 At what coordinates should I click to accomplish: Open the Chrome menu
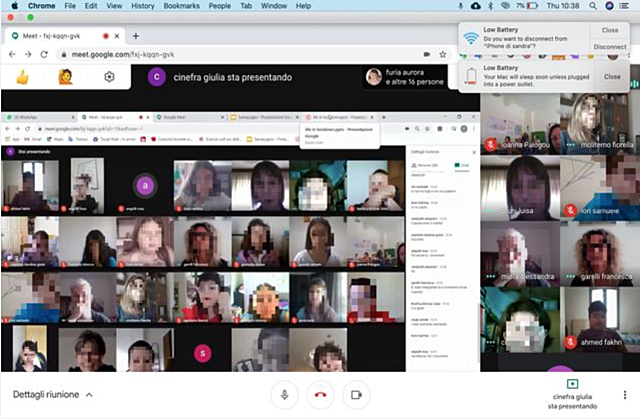[42, 6]
